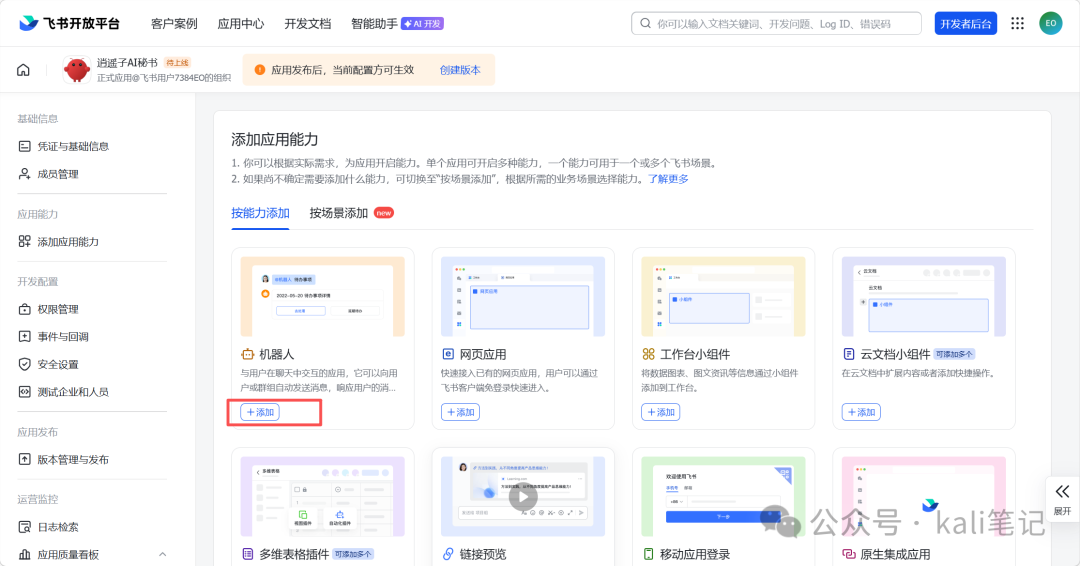This screenshot has width=1080, height=566.
Task: Click the 工作台小组件 card preview image
Action: [723, 296]
